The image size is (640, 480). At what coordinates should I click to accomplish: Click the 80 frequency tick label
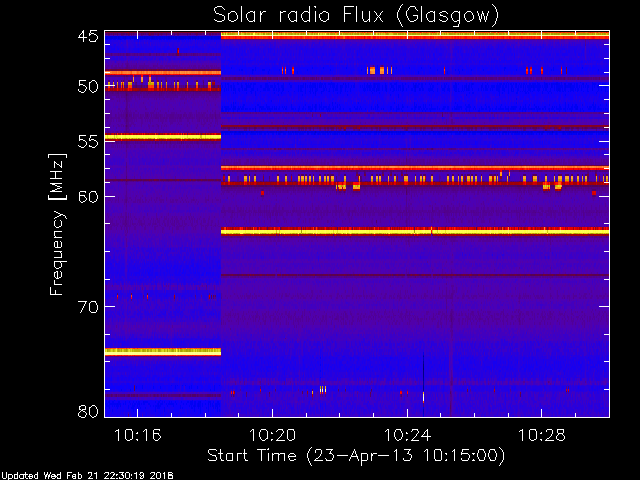pos(88,411)
